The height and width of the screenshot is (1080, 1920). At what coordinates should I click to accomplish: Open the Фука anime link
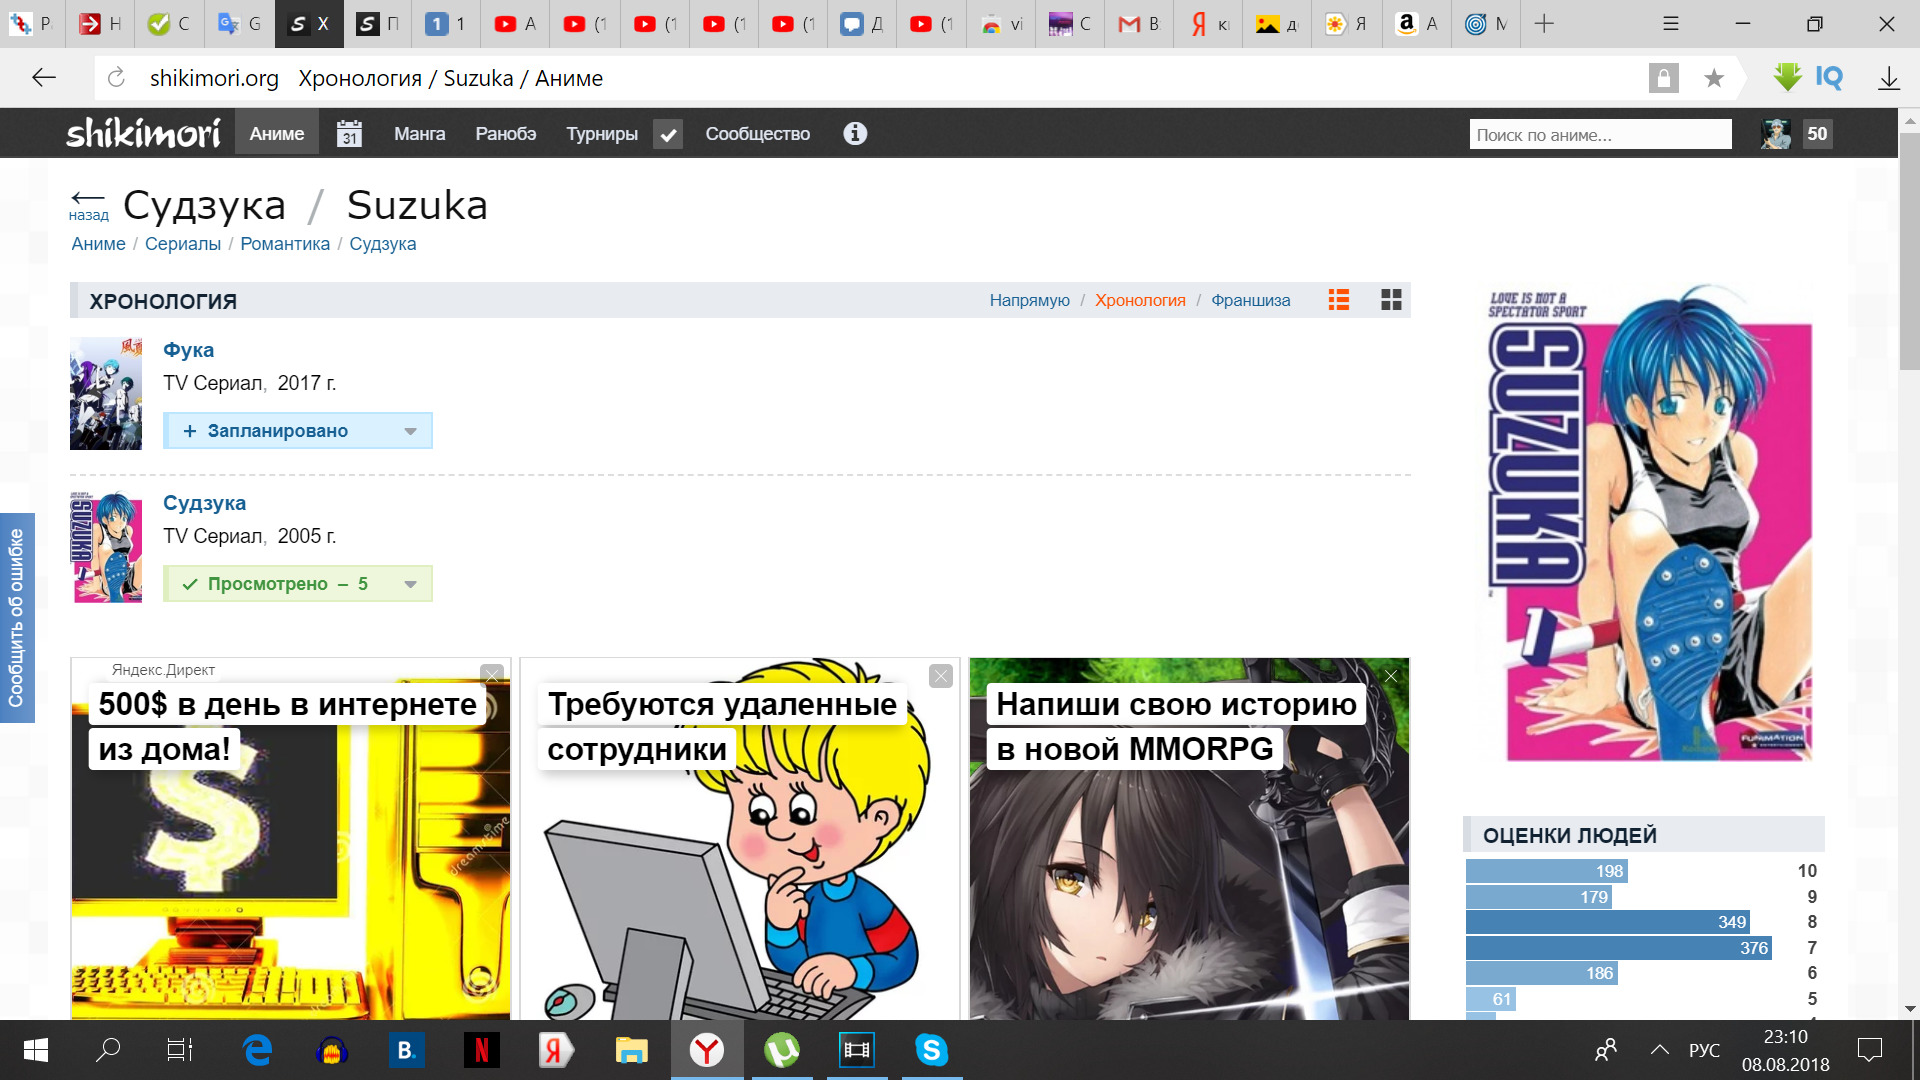point(188,350)
